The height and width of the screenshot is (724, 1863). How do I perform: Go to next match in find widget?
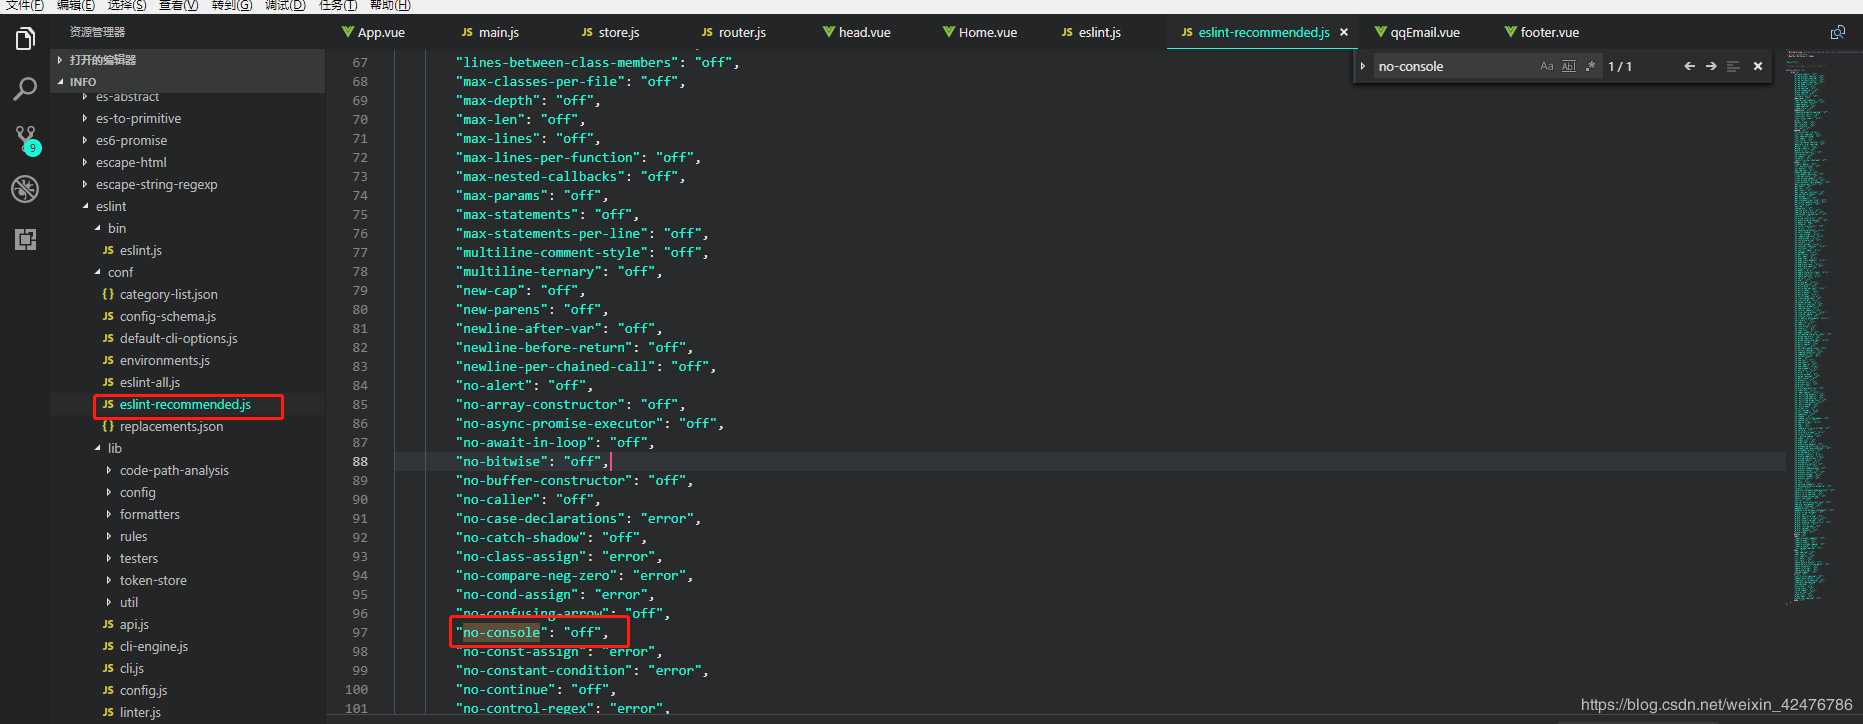(x=1711, y=66)
